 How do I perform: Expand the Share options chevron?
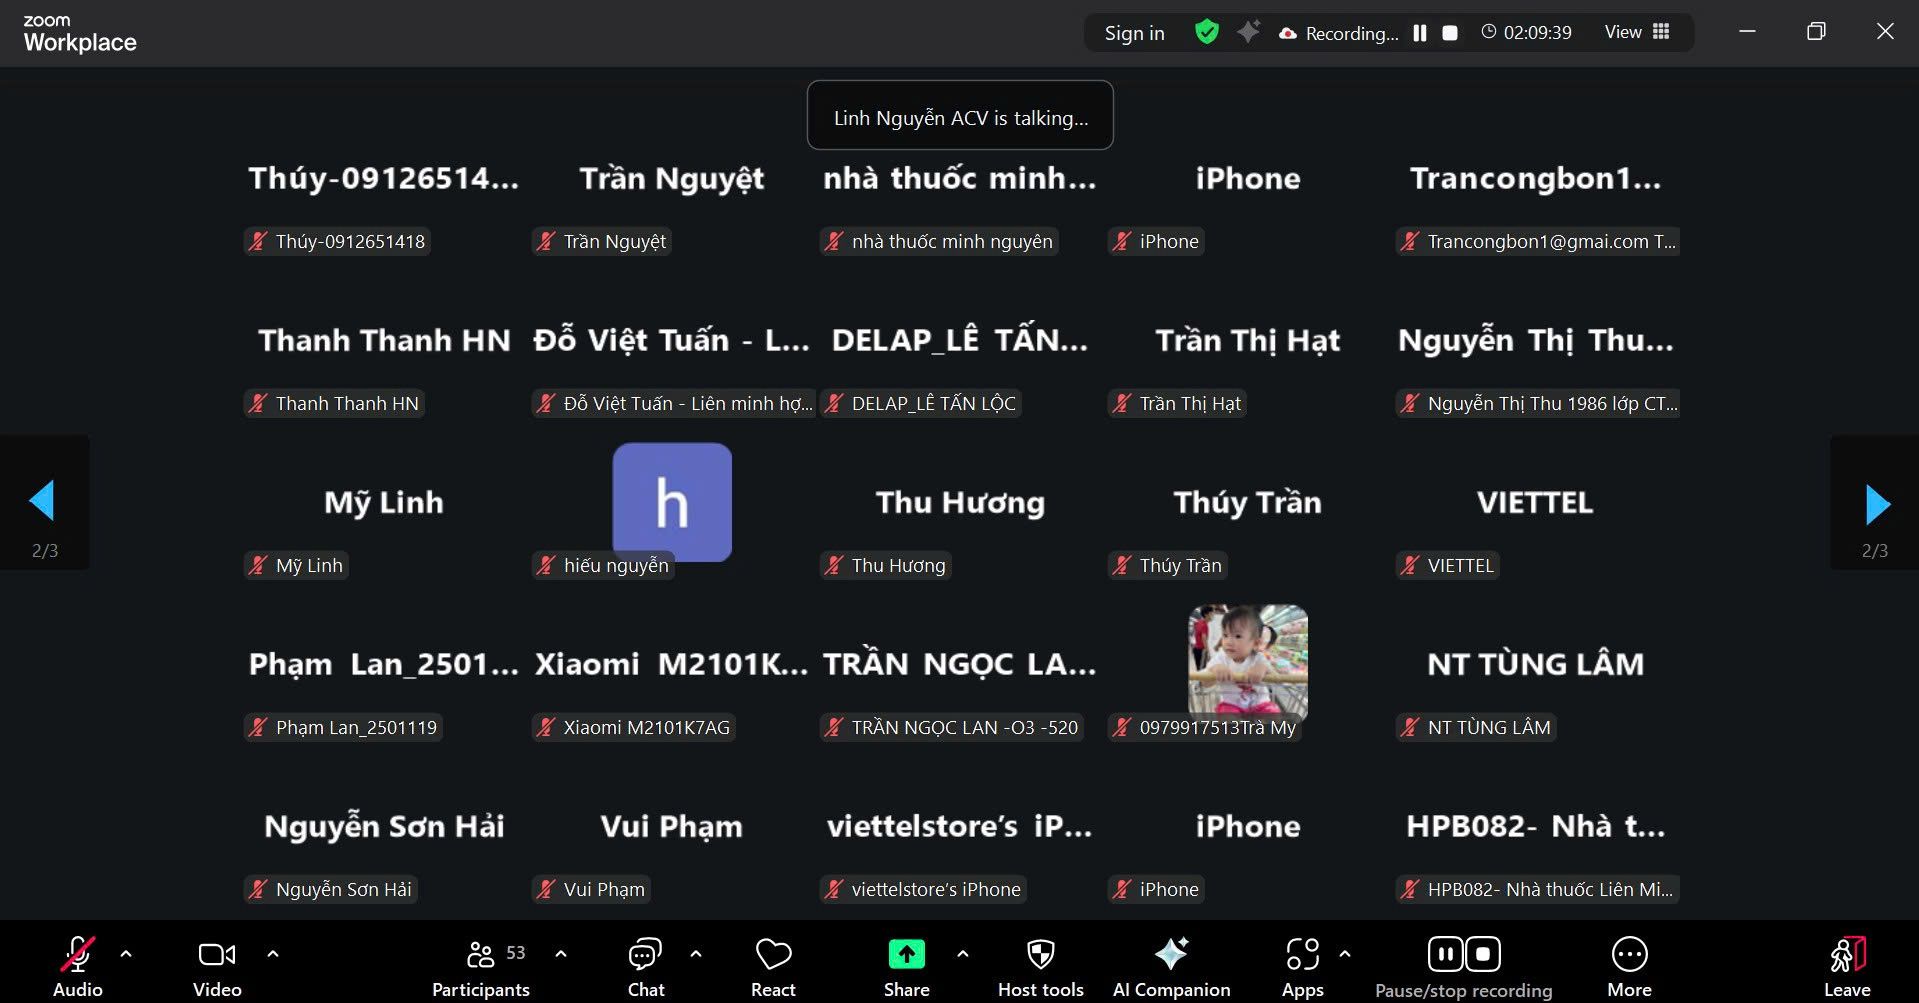(x=963, y=954)
